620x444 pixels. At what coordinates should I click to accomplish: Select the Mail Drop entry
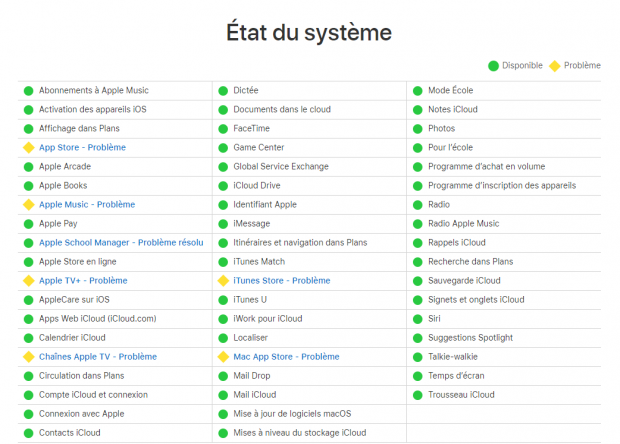pos(252,376)
